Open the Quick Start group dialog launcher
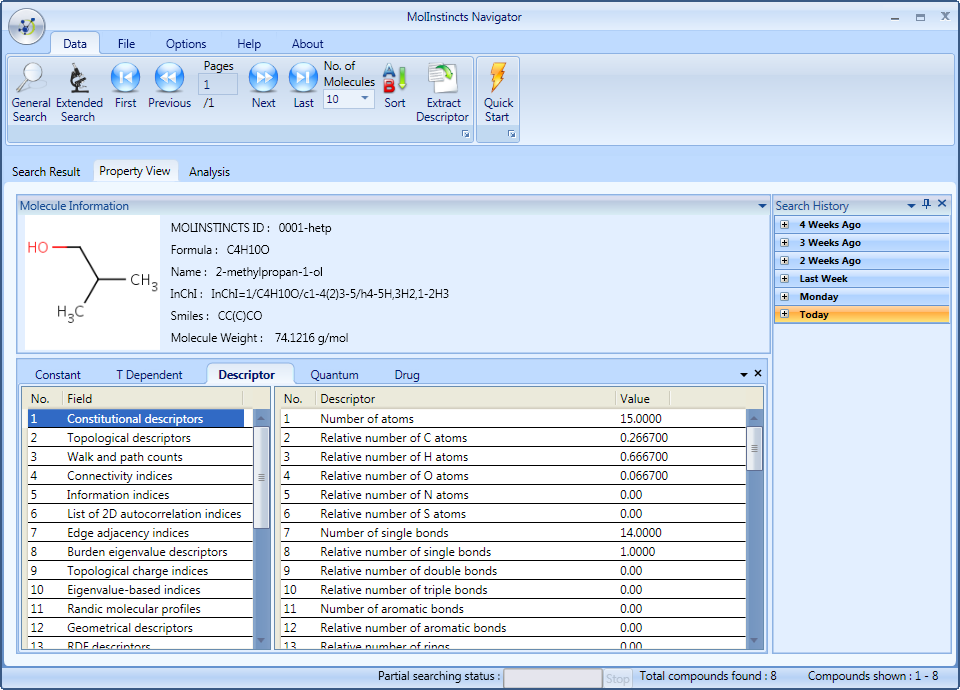The image size is (960, 690). click(511, 134)
